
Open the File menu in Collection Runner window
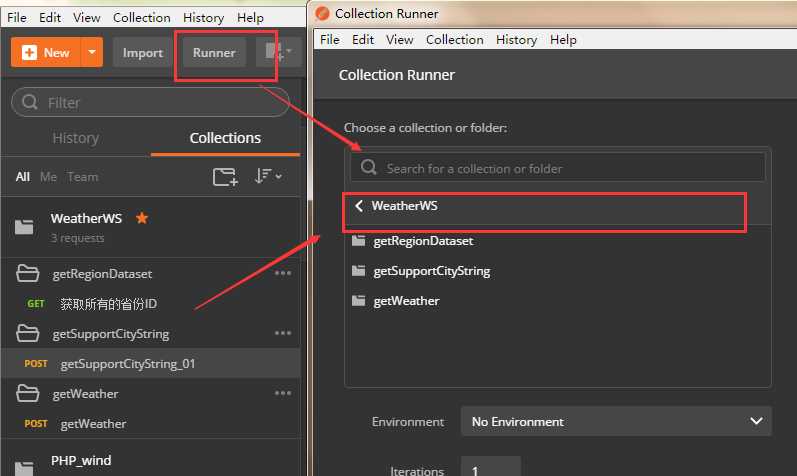(329, 40)
